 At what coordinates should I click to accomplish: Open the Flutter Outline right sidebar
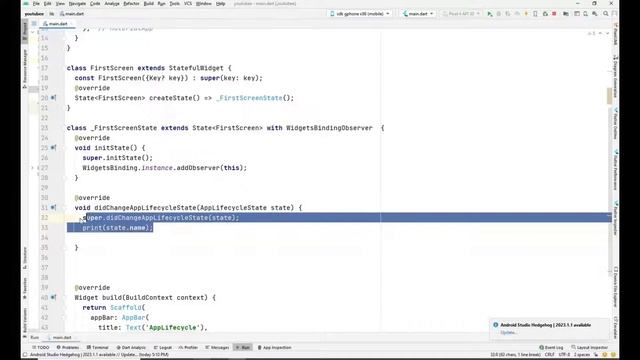click(x=616, y=122)
